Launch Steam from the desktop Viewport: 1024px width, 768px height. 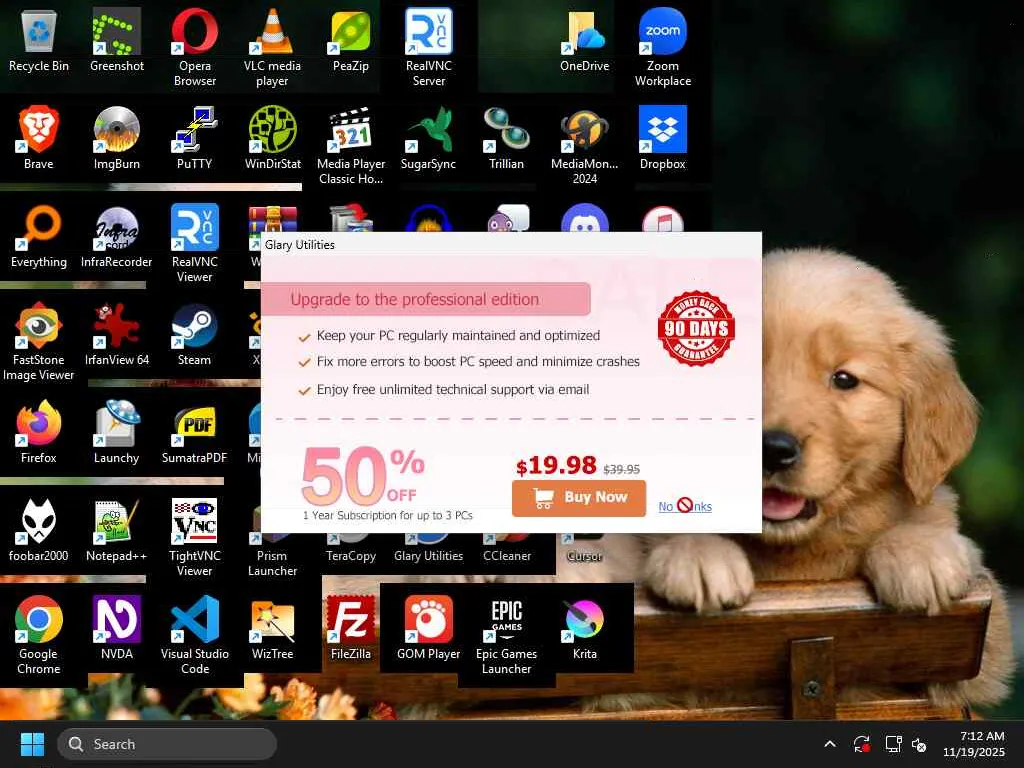coord(195,333)
